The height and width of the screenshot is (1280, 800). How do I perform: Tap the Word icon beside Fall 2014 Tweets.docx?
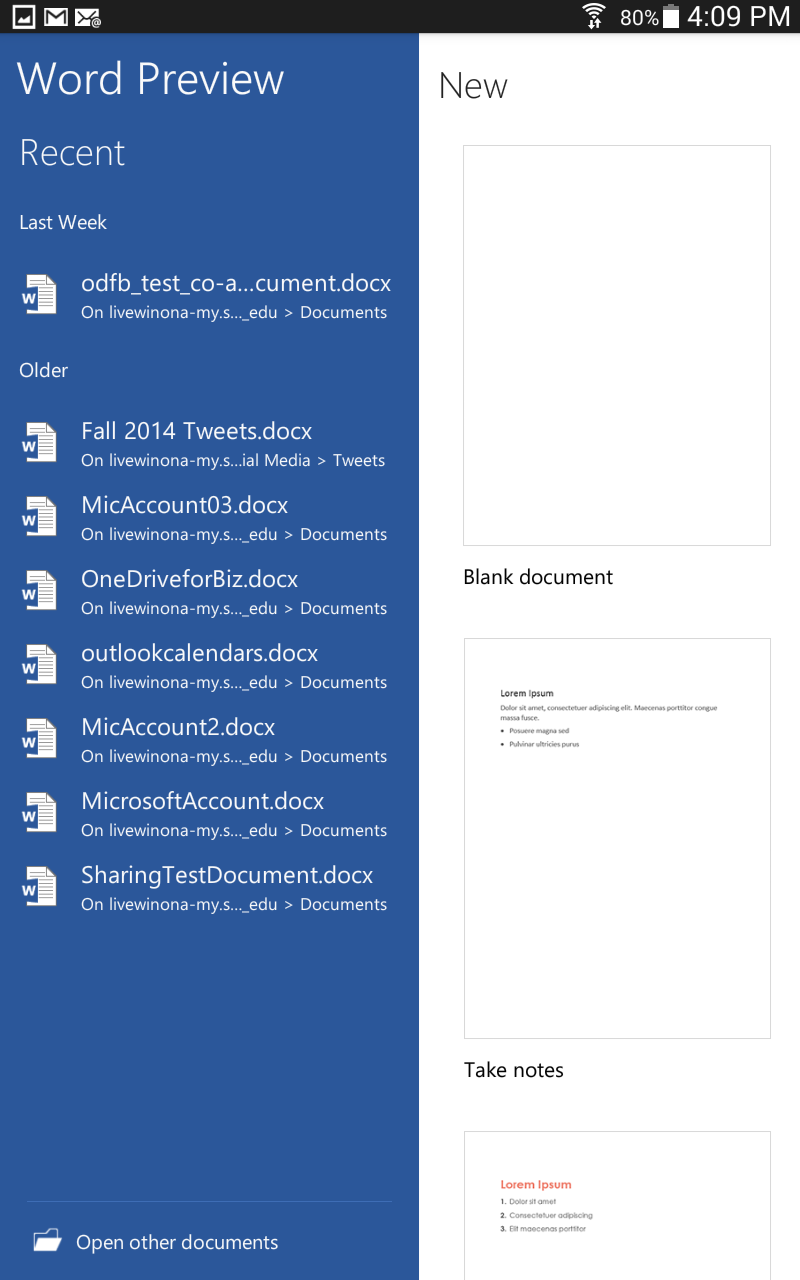[40, 443]
